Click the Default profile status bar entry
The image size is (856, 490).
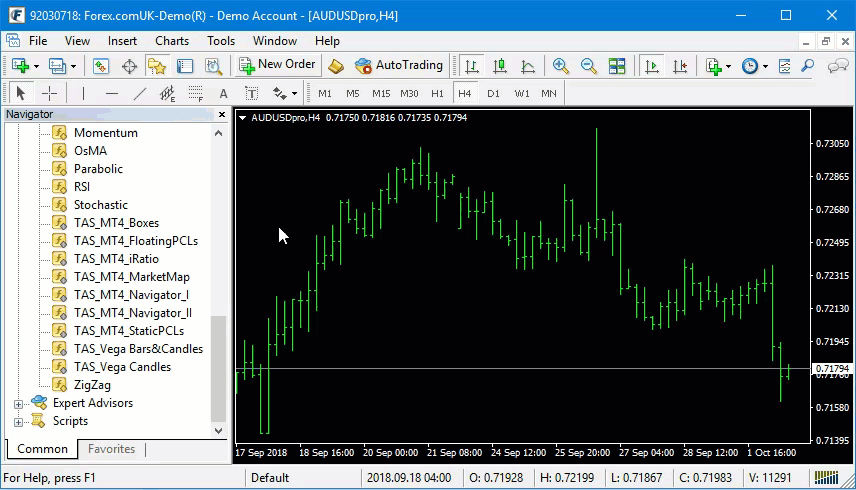pos(270,478)
